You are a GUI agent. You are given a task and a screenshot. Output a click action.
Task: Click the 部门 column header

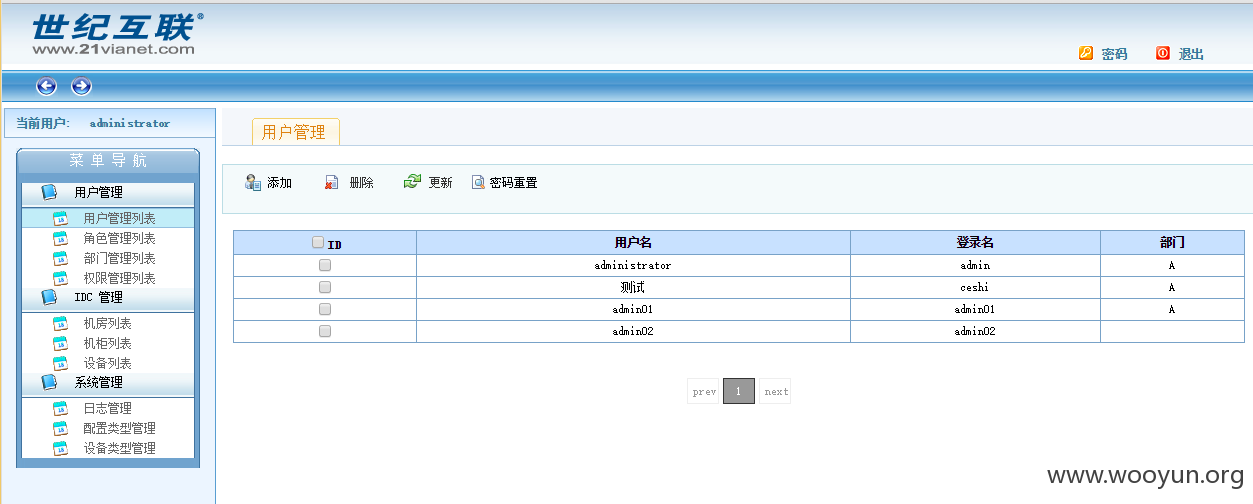coord(1172,243)
